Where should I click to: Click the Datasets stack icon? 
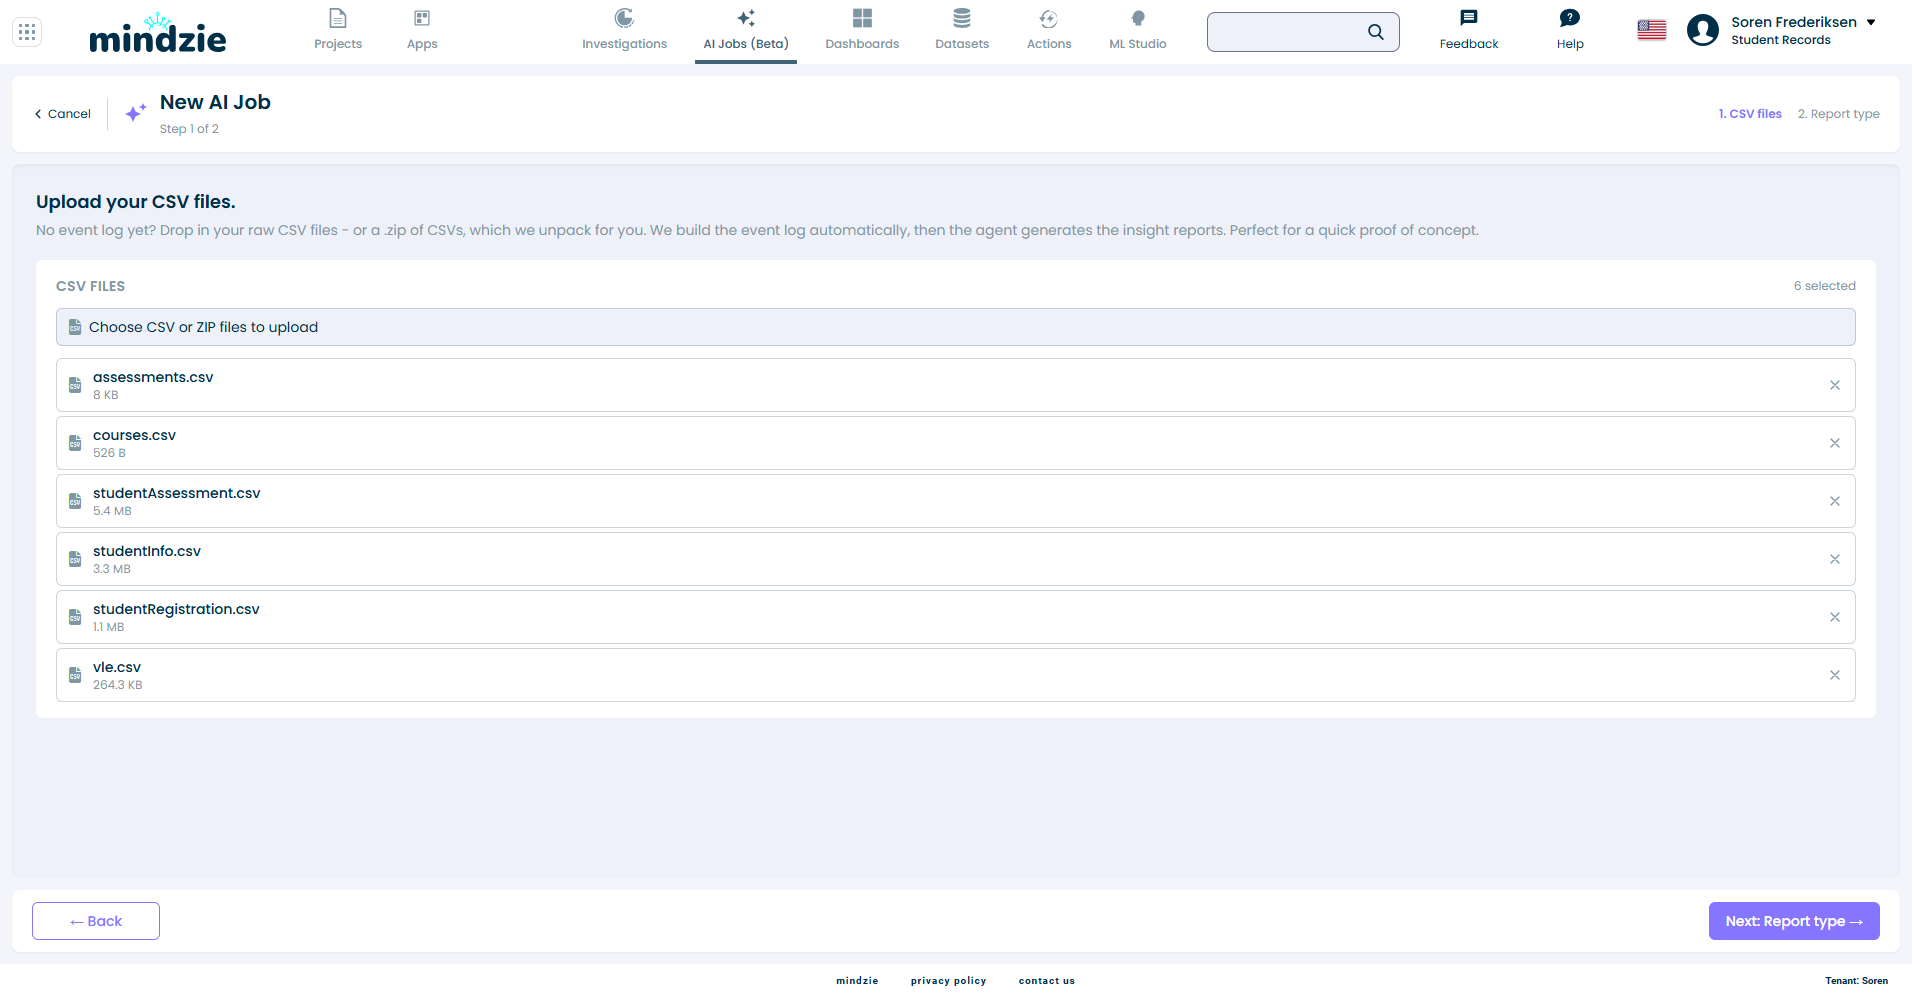click(962, 18)
